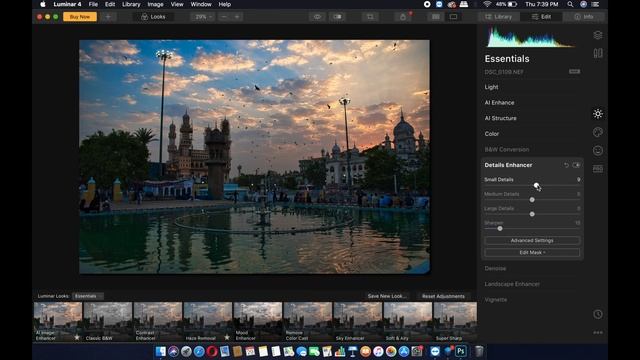Click the Looks button

coord(153,17)
